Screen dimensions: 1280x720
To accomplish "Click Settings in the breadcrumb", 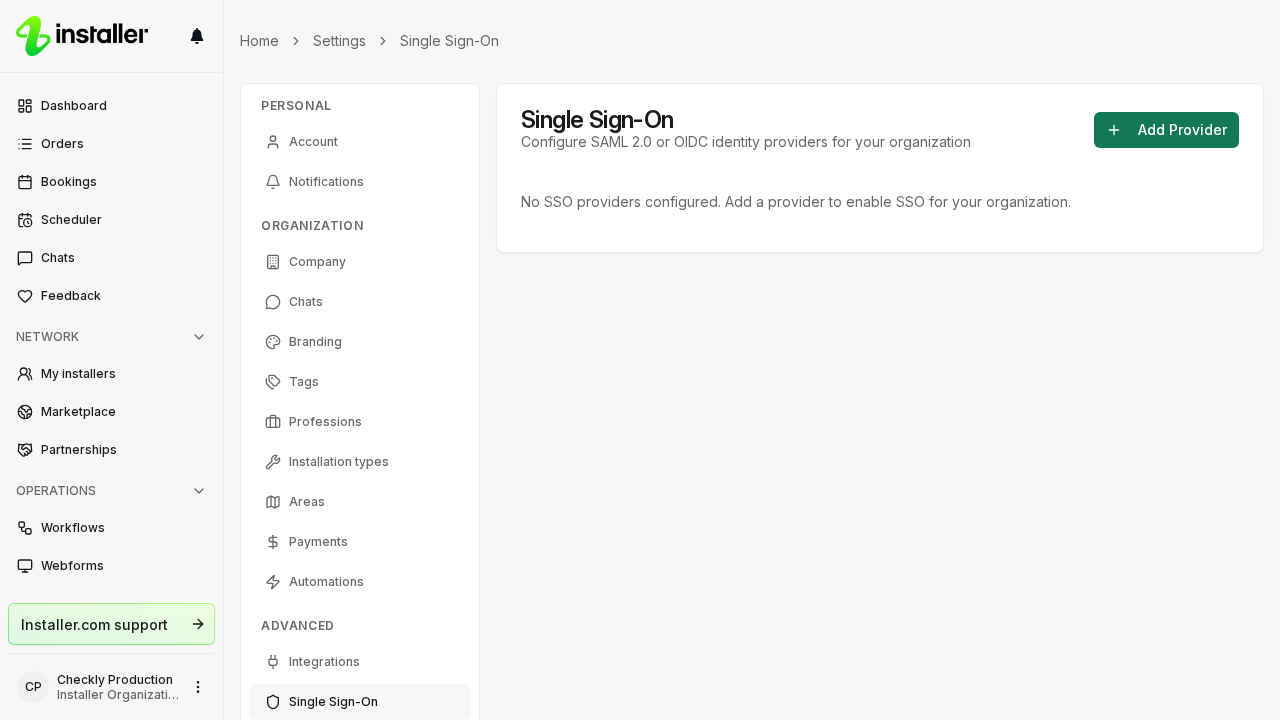I will click(x=339, y=41).
